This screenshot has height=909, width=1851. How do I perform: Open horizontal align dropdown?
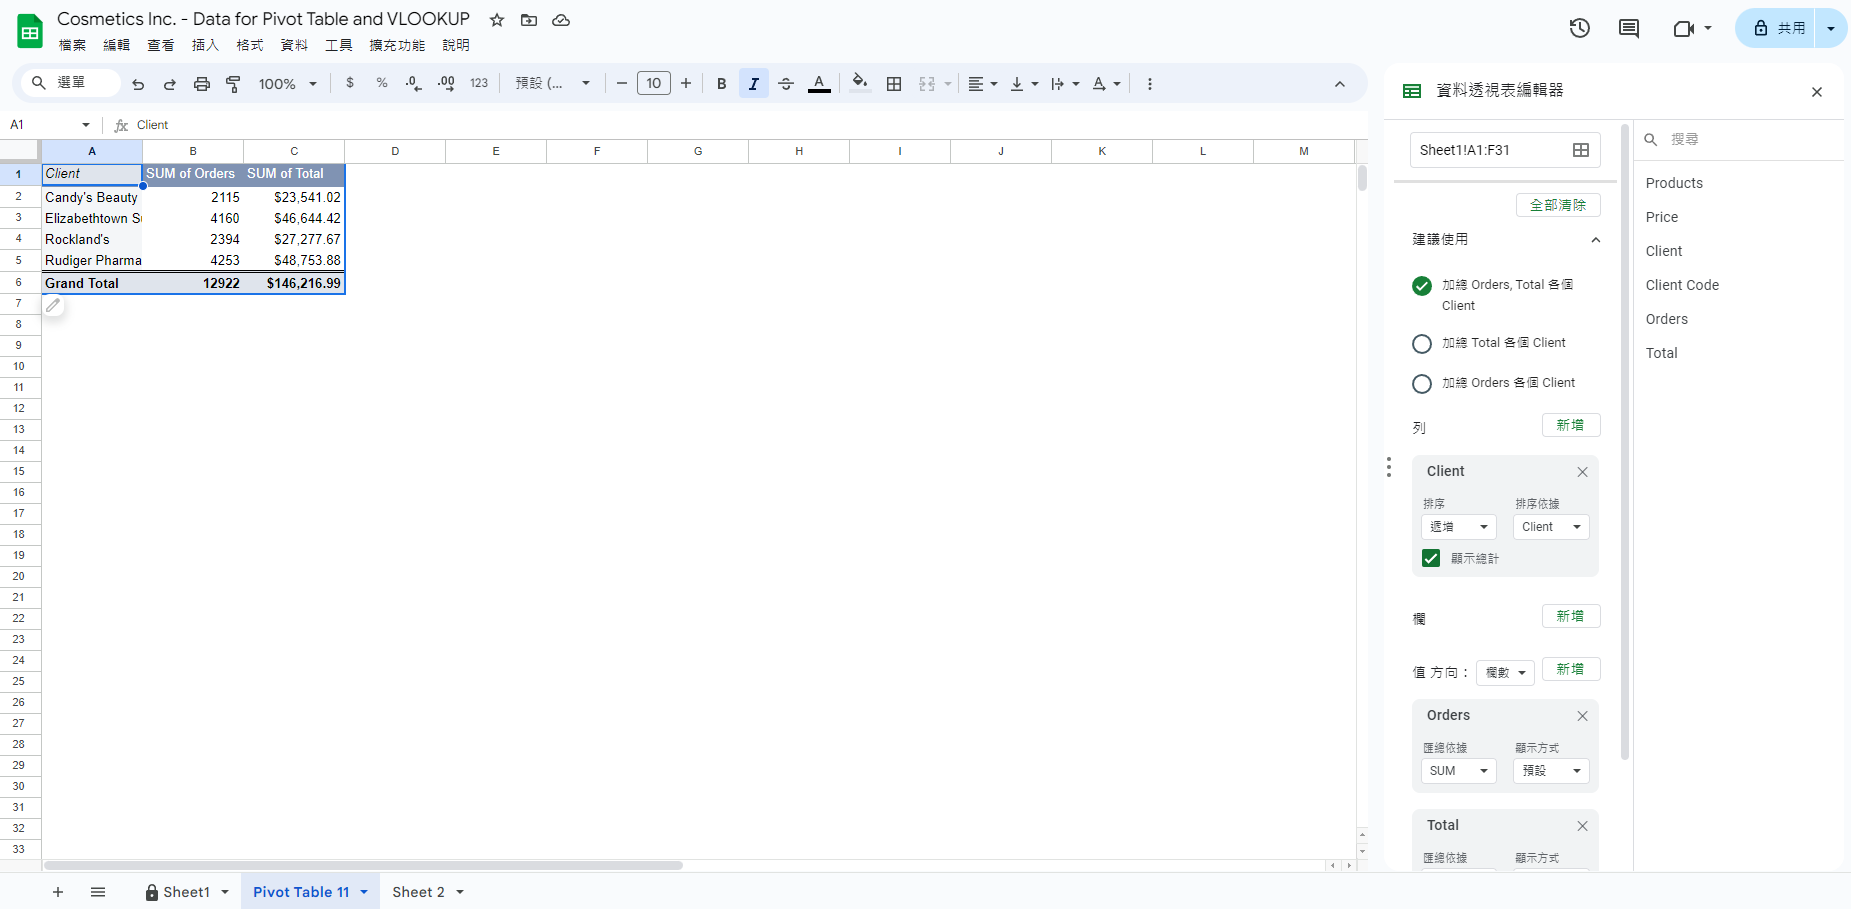click(983, 84)
